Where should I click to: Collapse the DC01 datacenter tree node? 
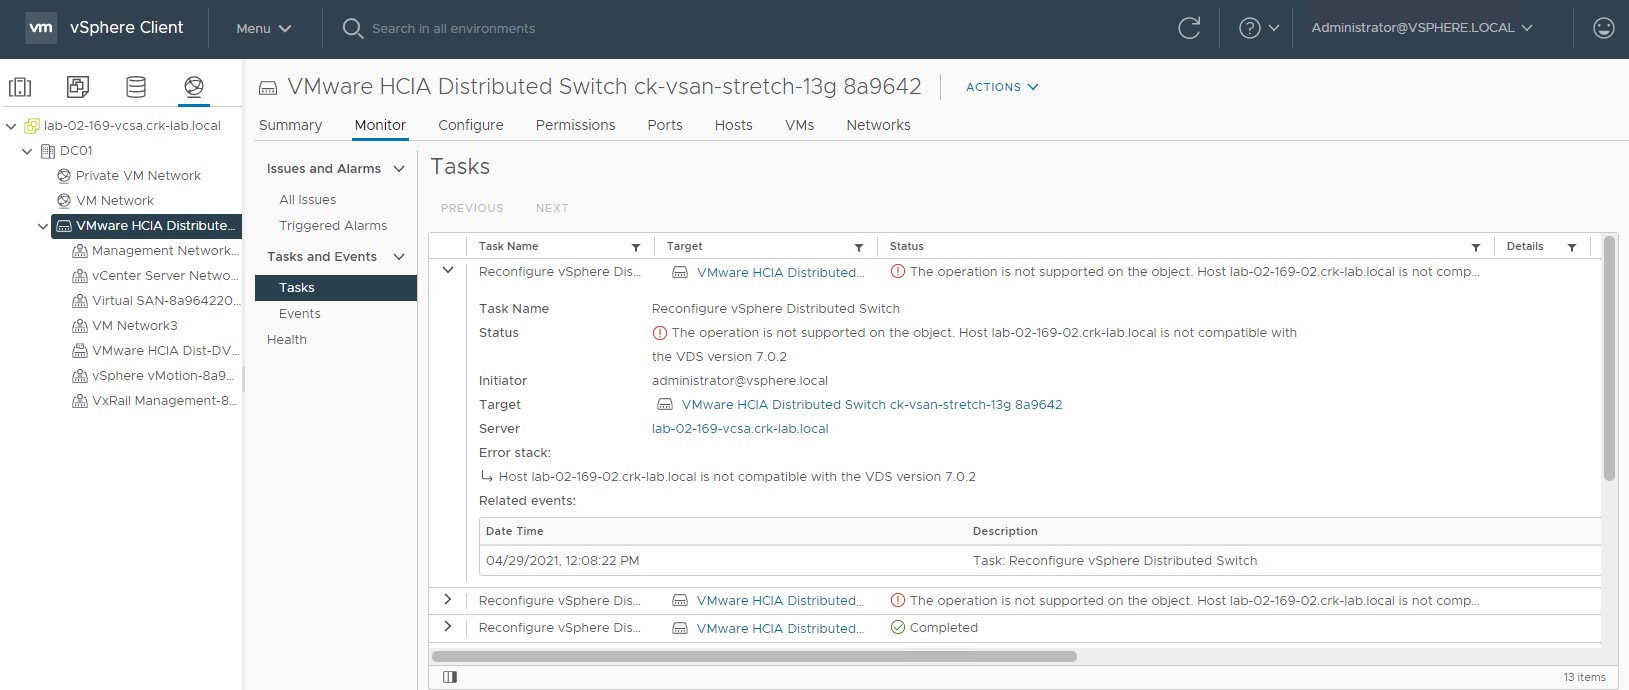[x=27, y=151]
